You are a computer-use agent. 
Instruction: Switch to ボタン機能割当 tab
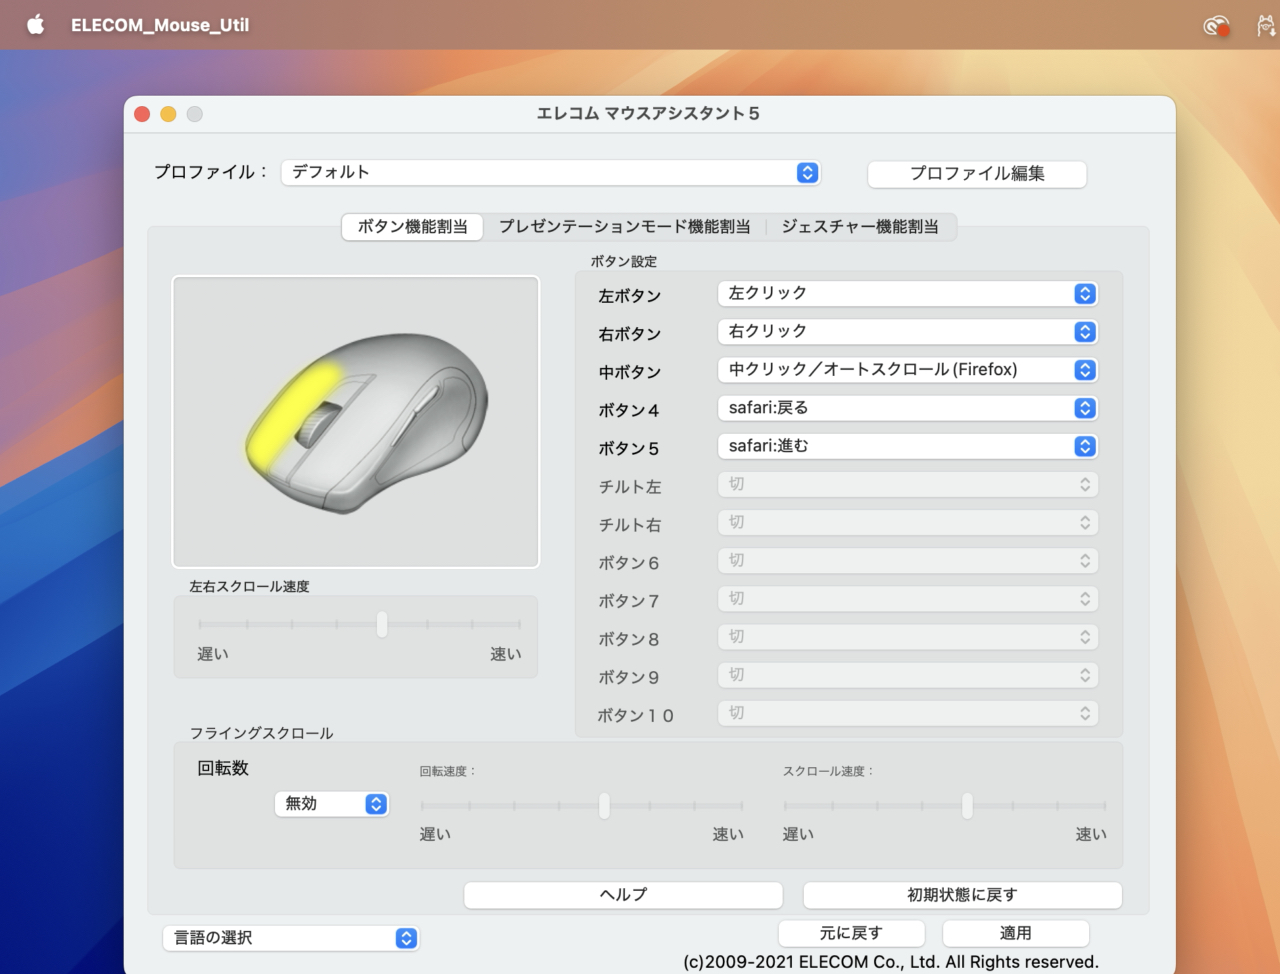pyautogui.click(x=413, y=227)
